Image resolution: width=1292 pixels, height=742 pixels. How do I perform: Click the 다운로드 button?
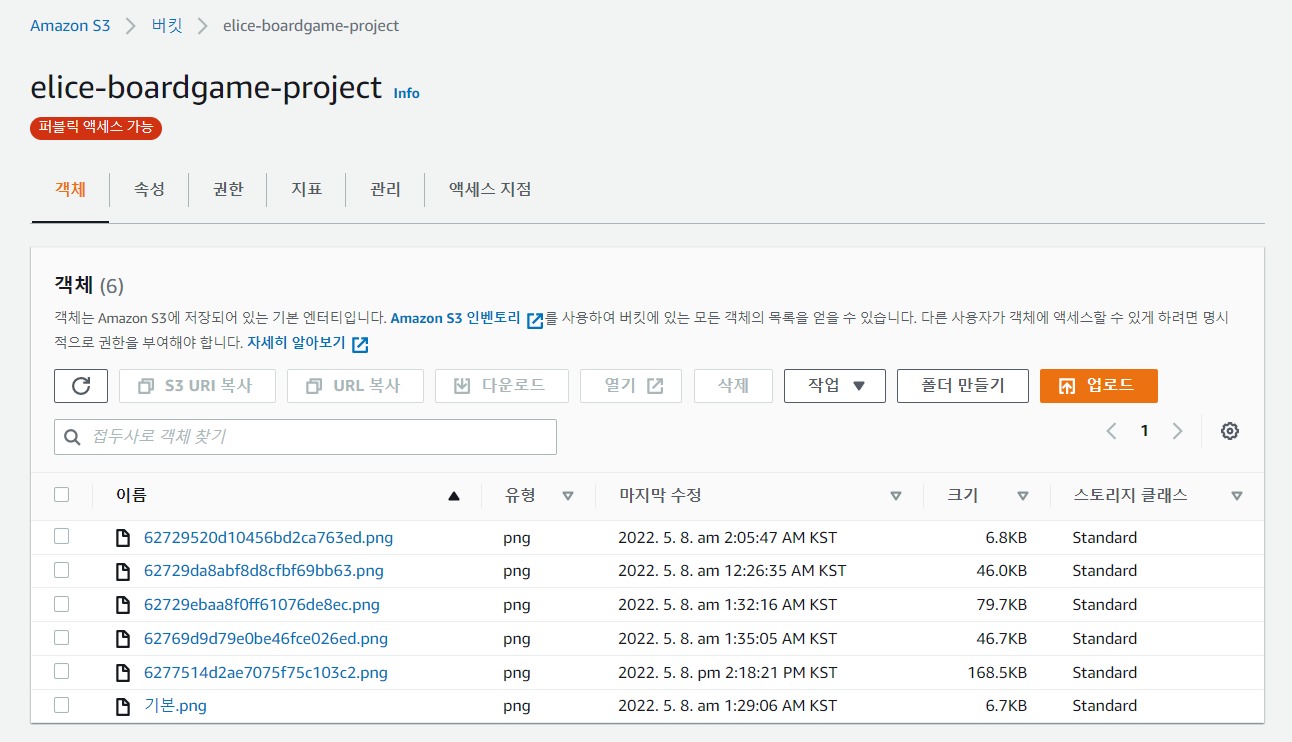coord(502,386)
